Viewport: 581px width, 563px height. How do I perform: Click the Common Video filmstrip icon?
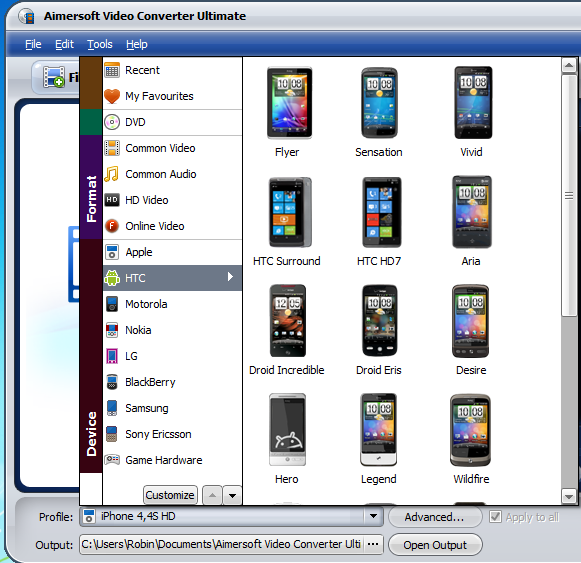tap(112, 148)
